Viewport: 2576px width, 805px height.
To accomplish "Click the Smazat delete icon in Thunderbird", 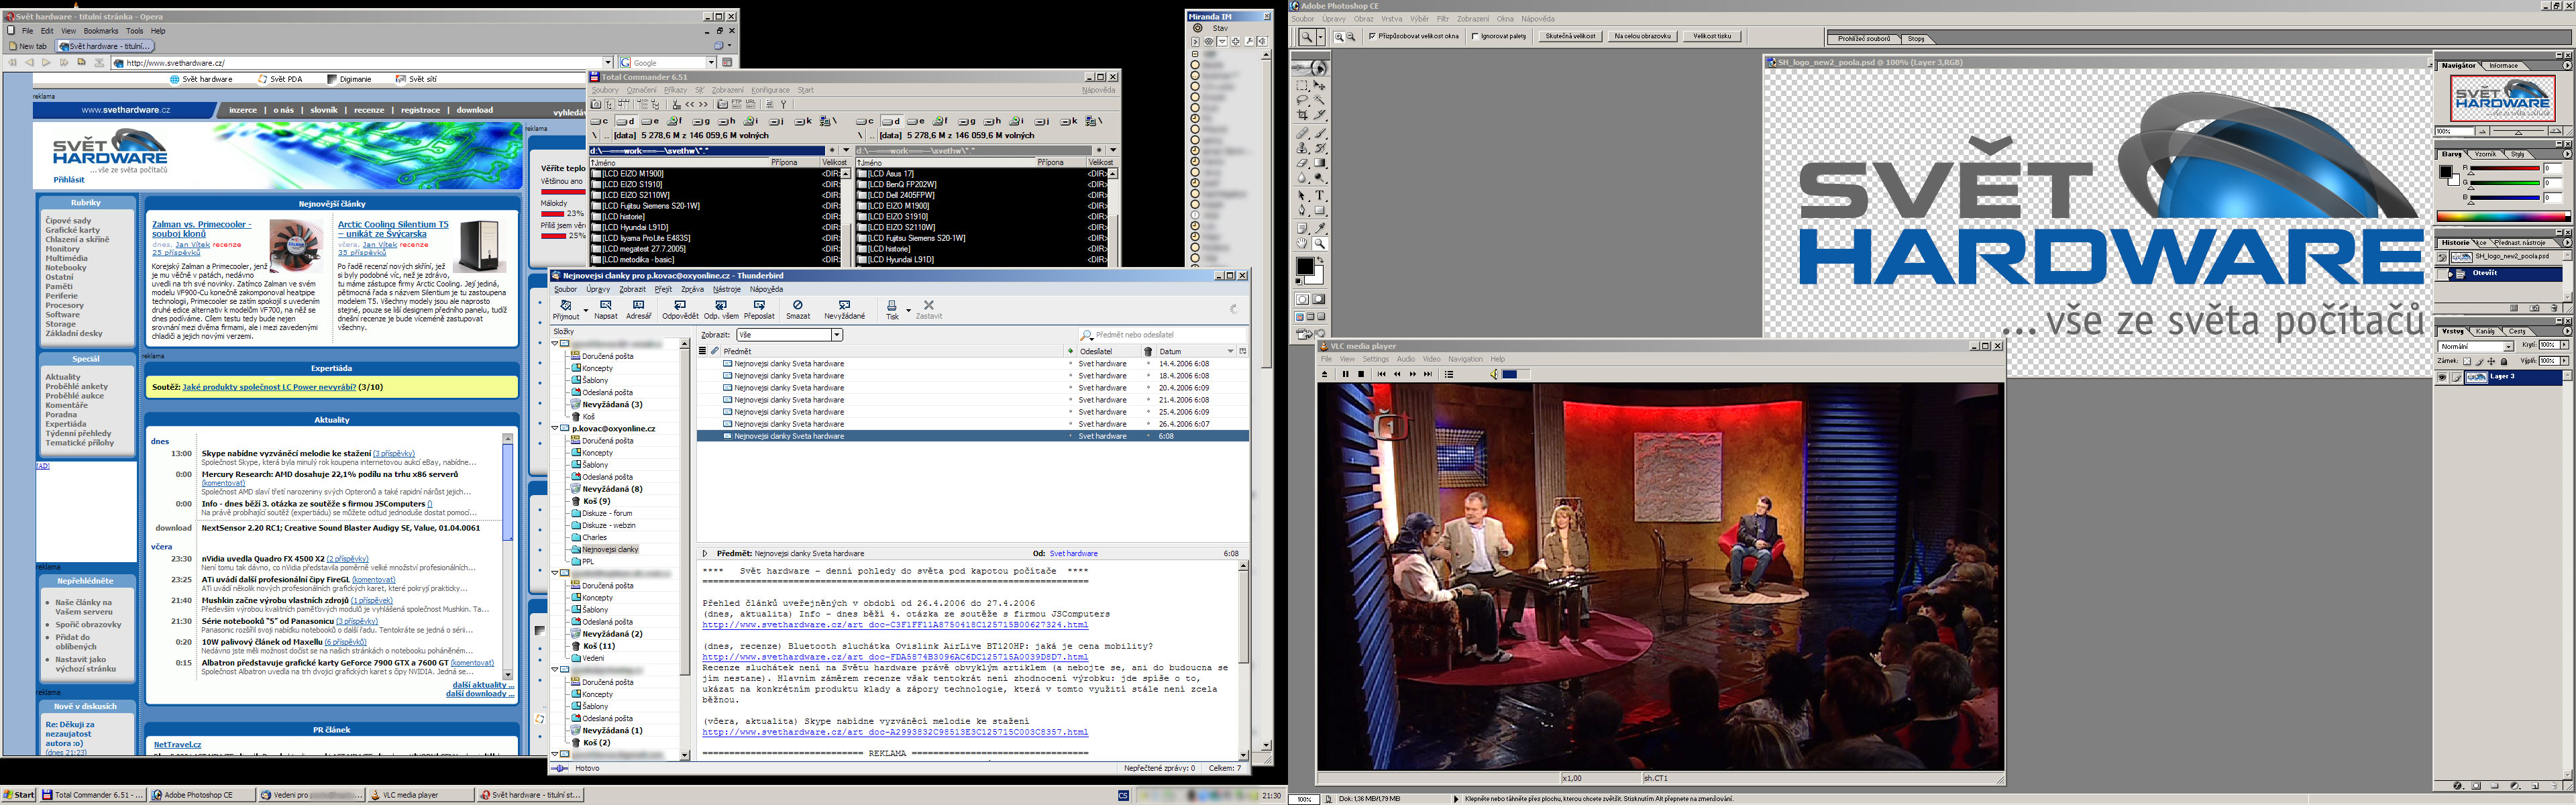I will pyautogui.click(x=797, y=305).
